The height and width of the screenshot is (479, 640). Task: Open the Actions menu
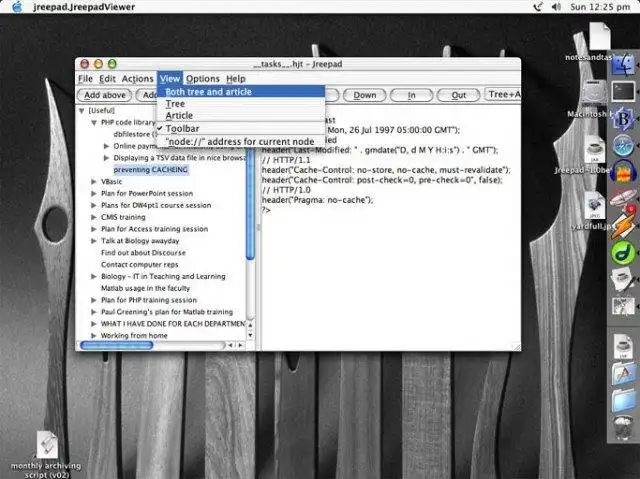point(138,79)
